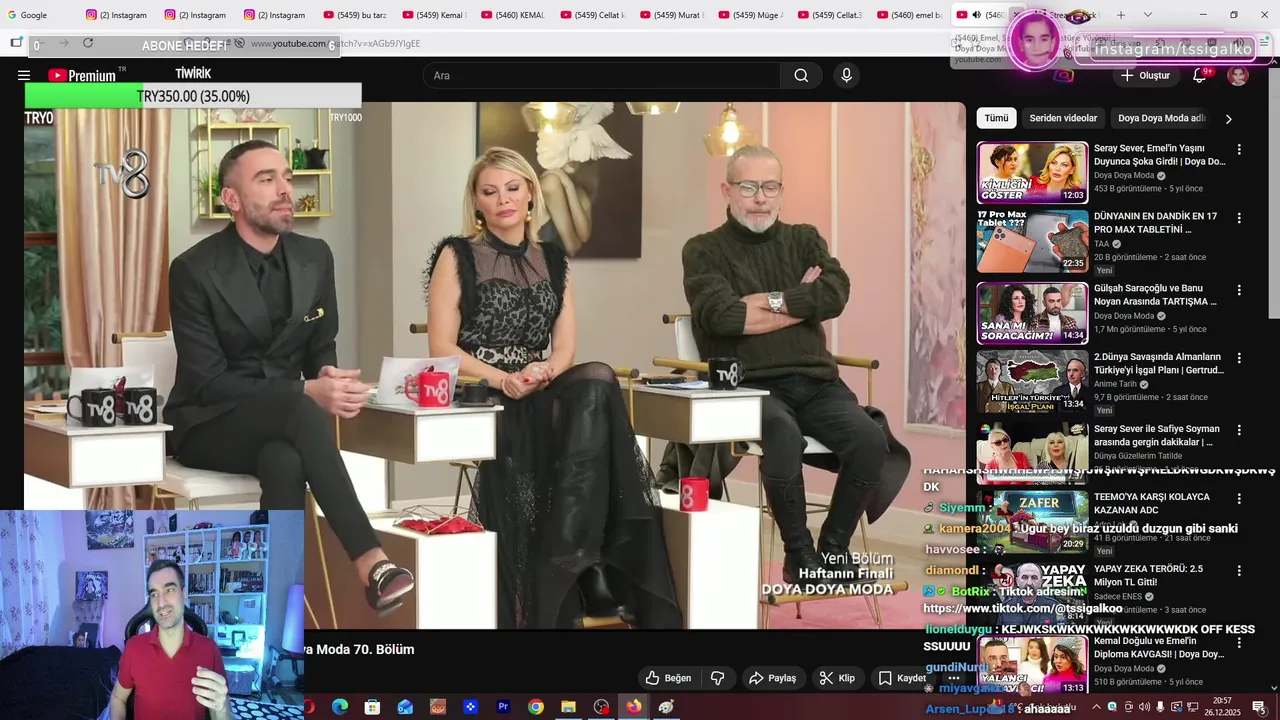Open the Gülşah Saraçoğlu ve Banu Noyan thumbnail
Screen dimensions: 1280x720
1032,313
